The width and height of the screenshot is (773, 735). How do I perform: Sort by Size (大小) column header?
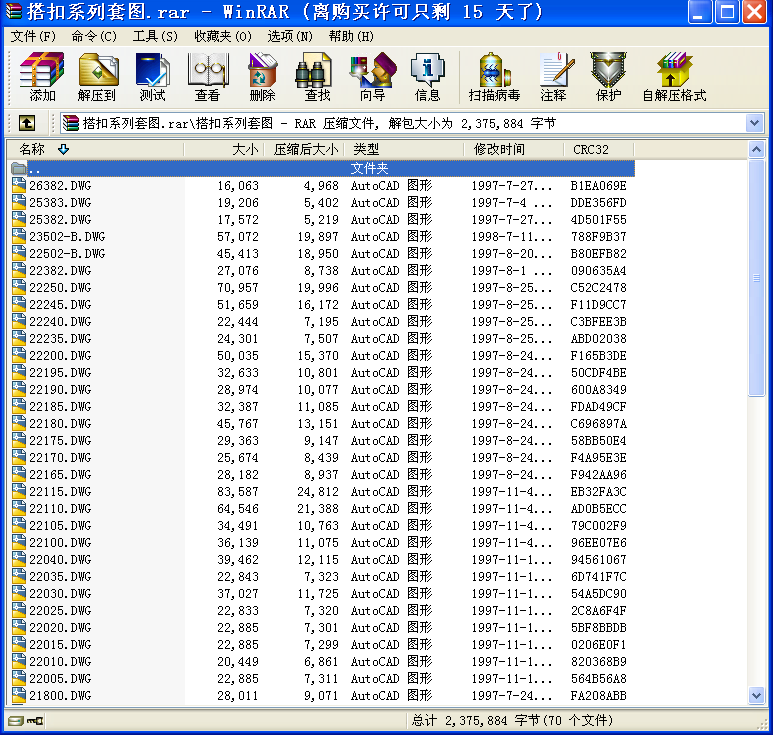224,149
